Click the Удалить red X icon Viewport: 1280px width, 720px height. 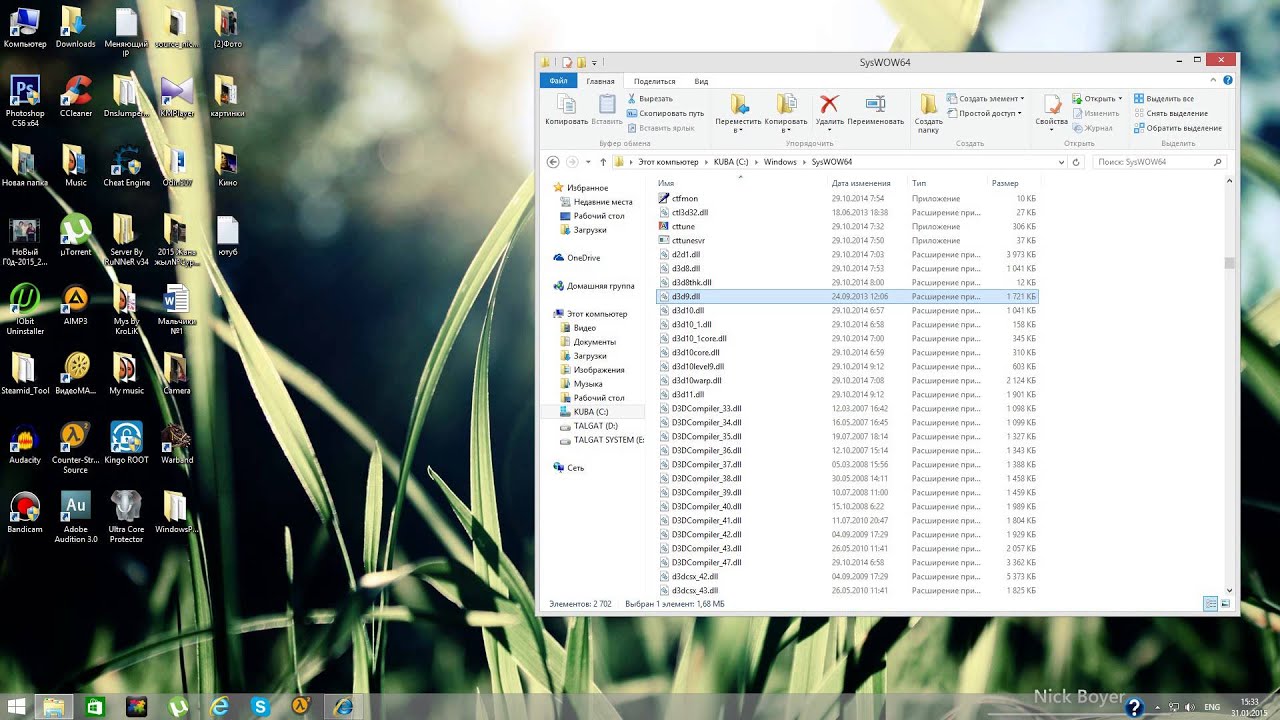pyautogui.click(x=829, y=109)
